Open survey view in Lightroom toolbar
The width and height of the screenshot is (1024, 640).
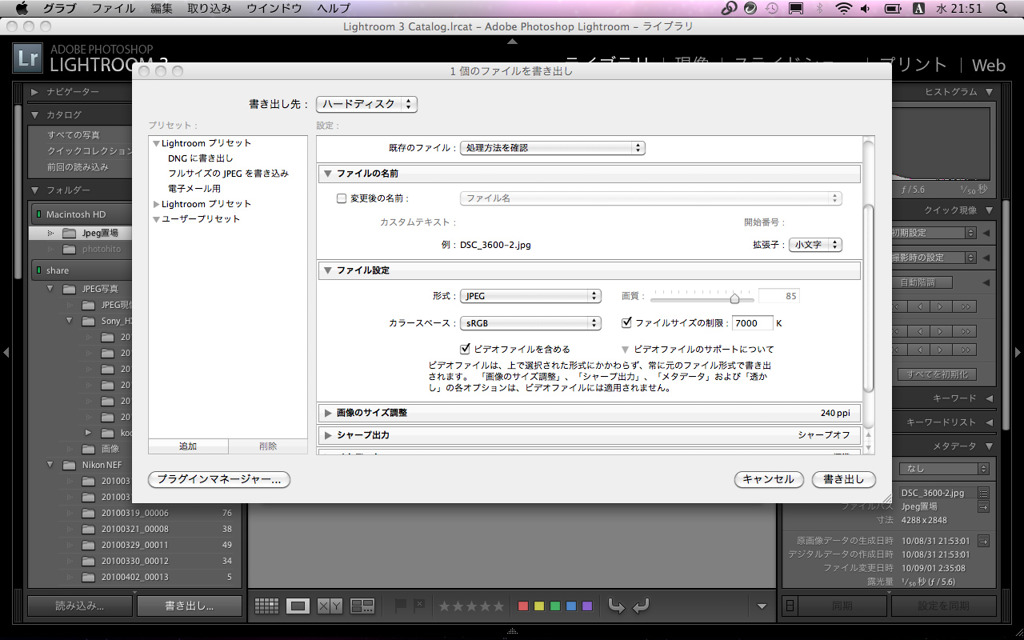(362, 606)
